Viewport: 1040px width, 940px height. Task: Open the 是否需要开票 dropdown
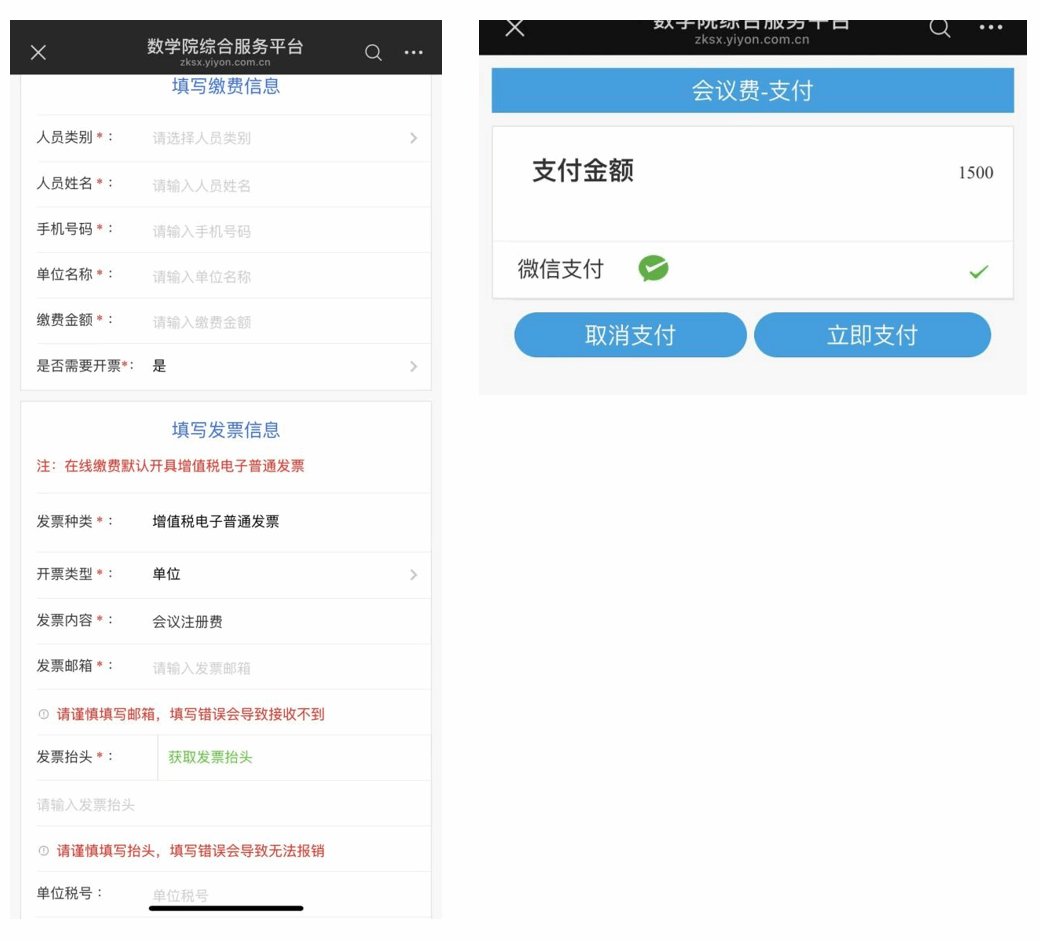pos(413,367)
